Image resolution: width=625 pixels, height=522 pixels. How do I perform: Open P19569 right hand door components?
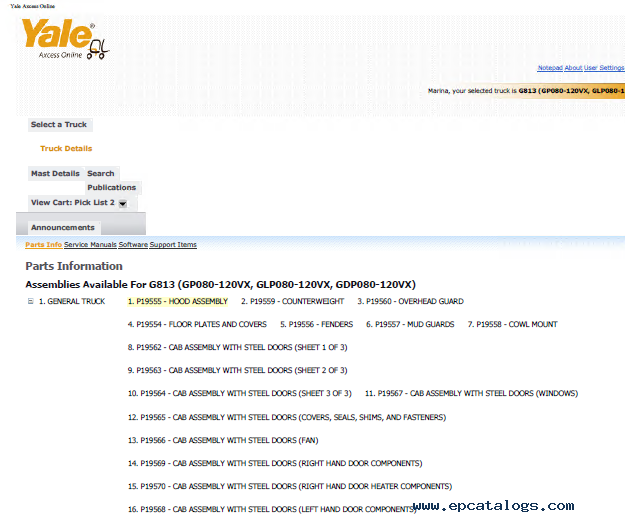(275, 463)
